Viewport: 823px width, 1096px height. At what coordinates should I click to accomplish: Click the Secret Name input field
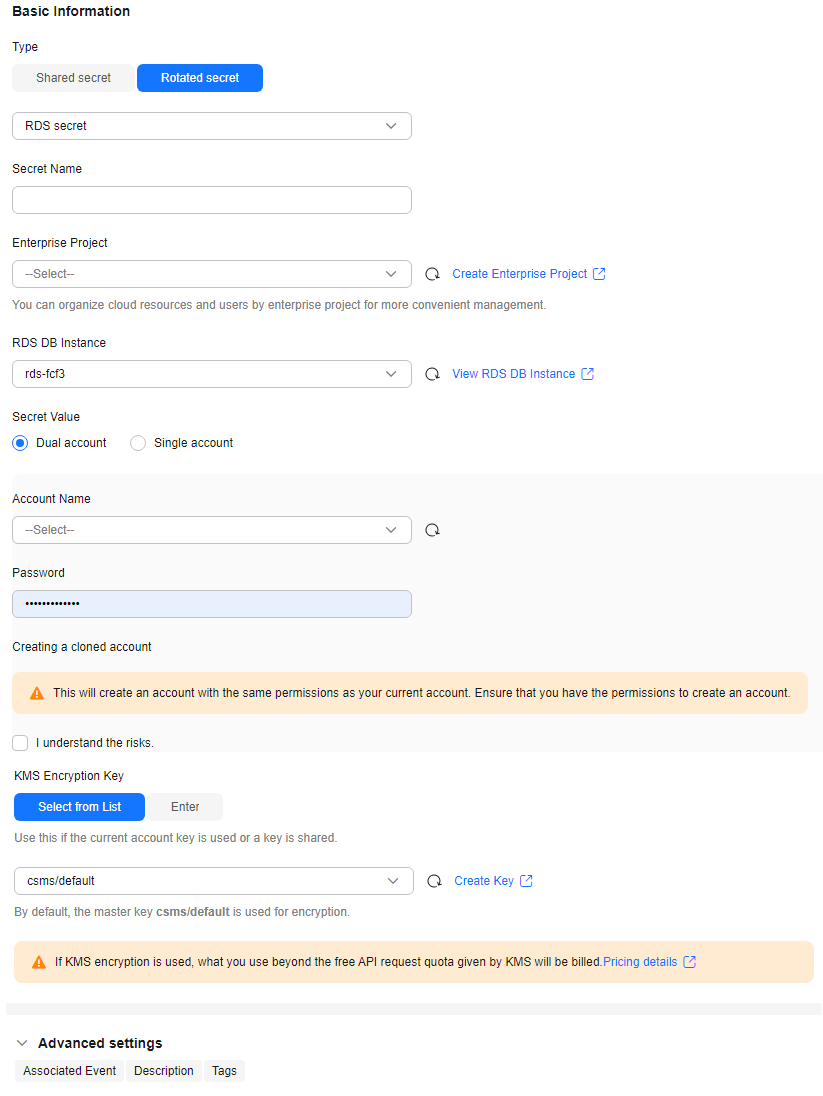[212, 200]
